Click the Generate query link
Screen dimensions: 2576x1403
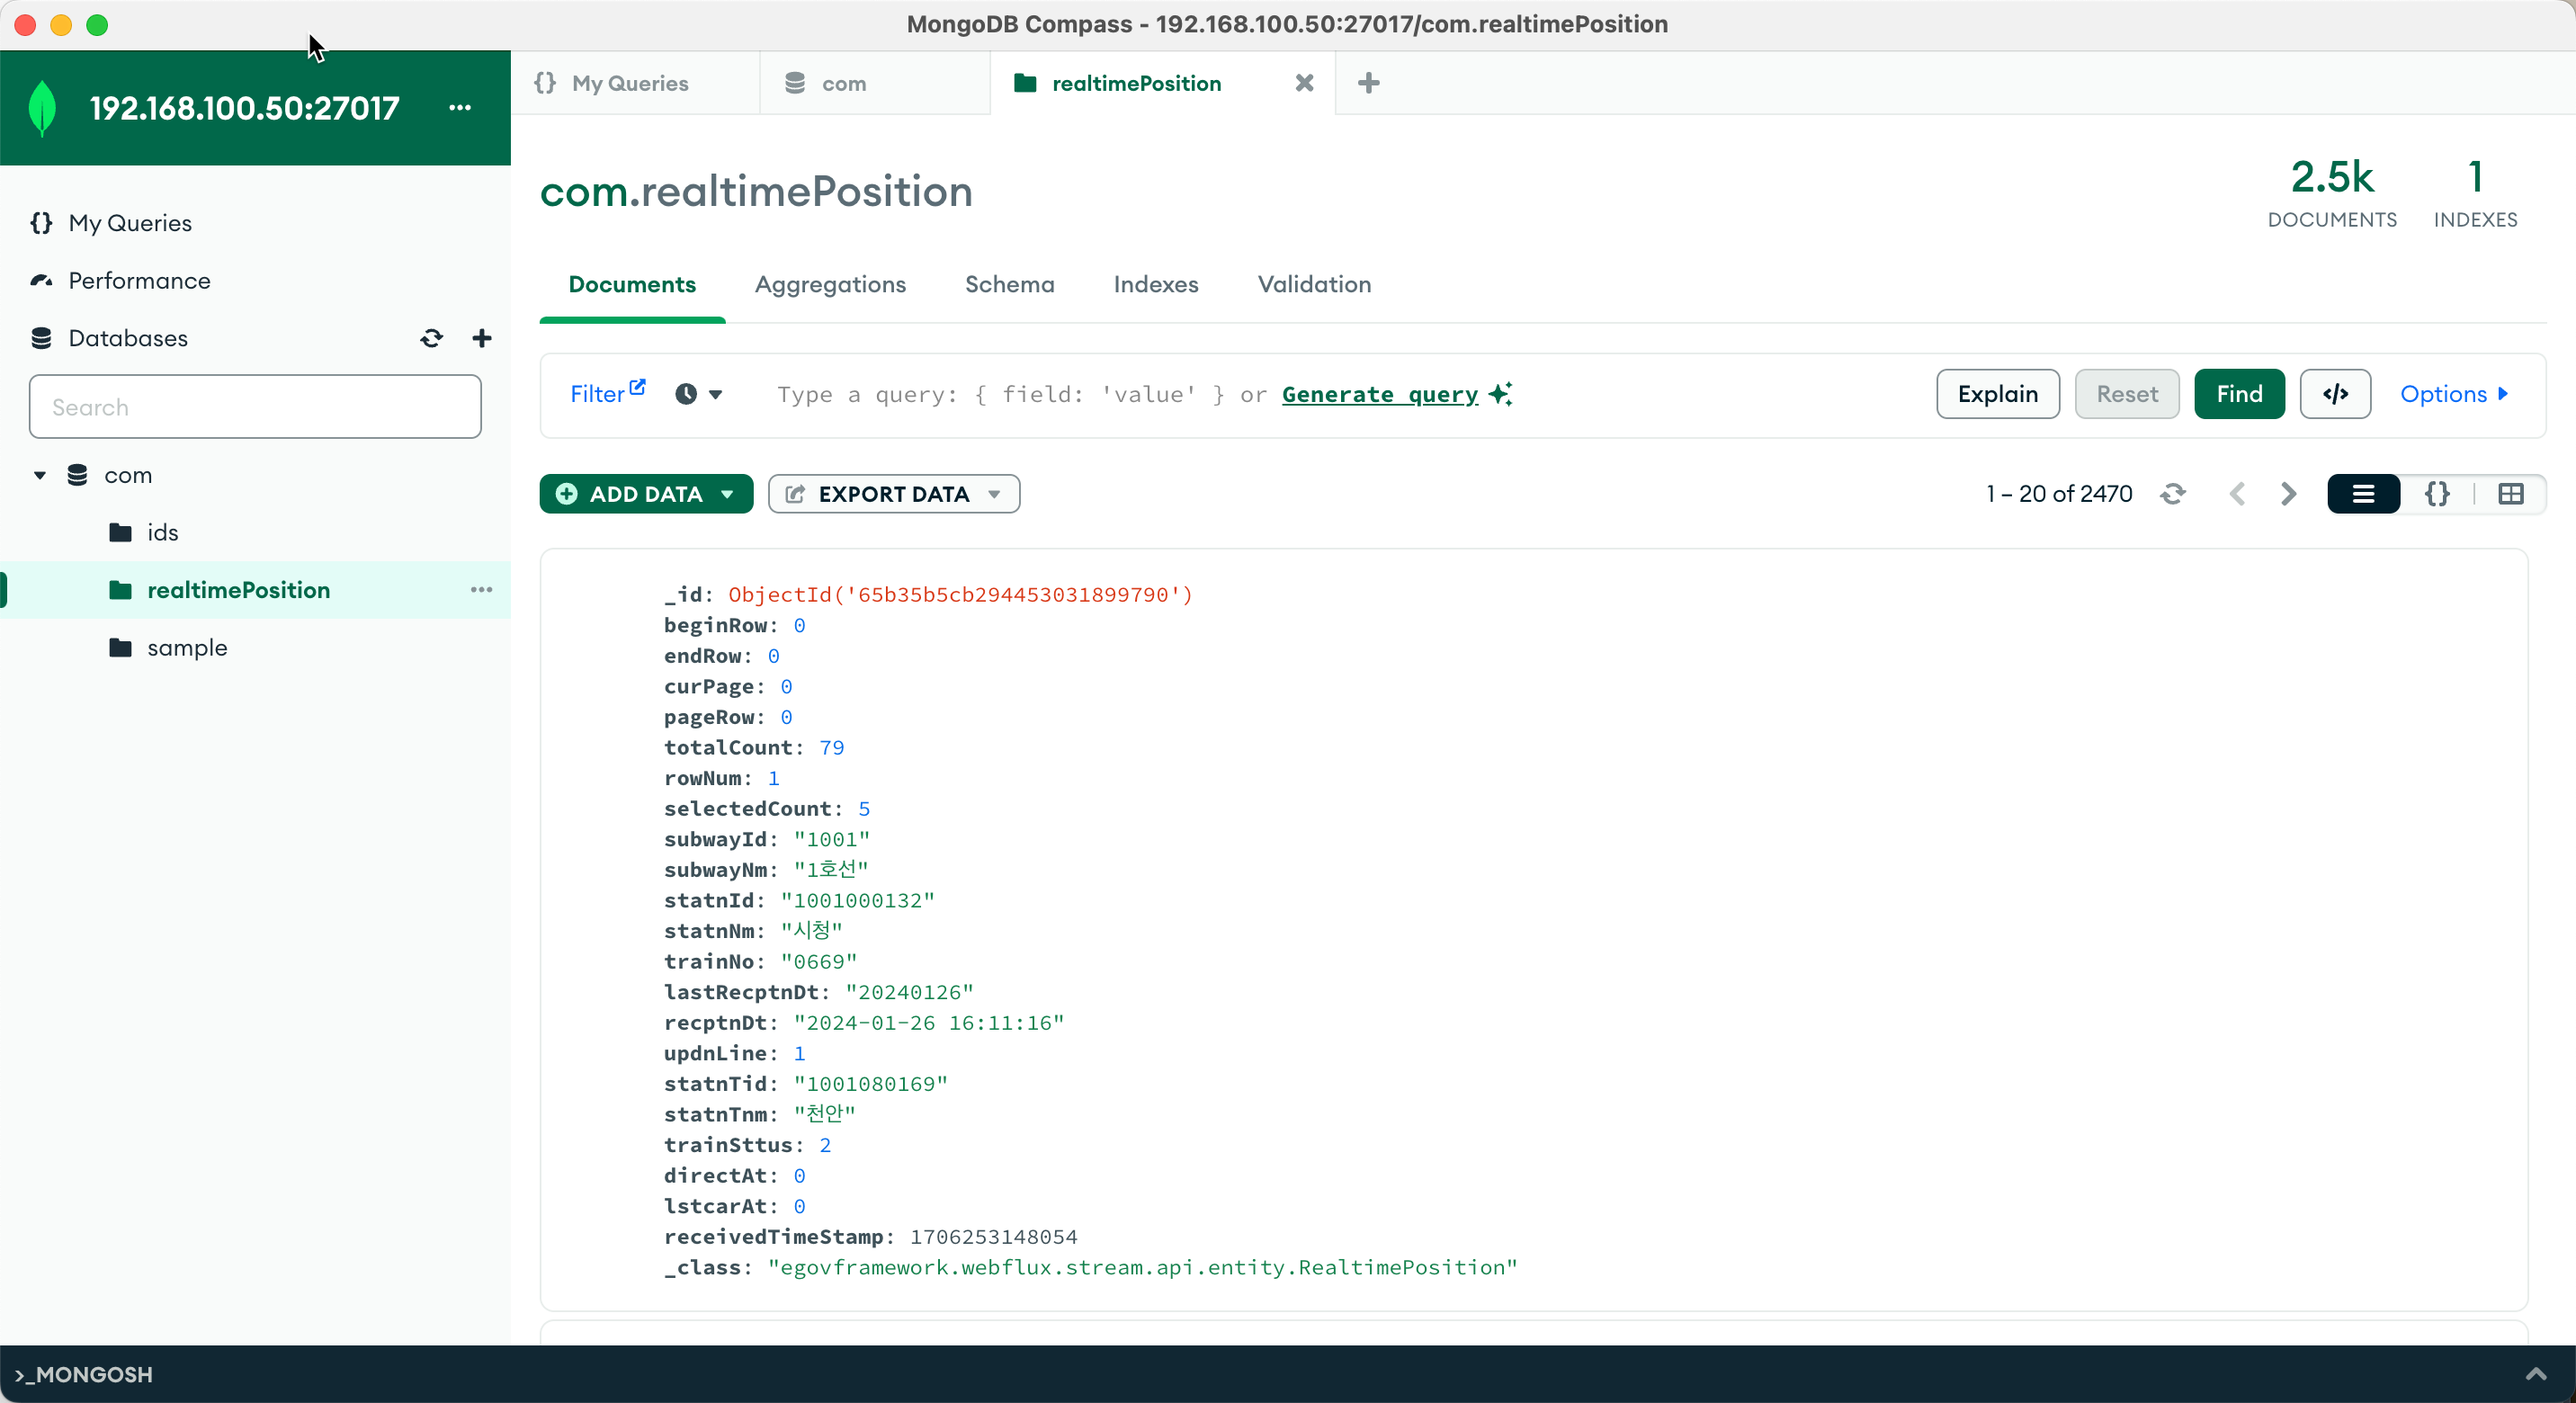[x=1379, y=394]
